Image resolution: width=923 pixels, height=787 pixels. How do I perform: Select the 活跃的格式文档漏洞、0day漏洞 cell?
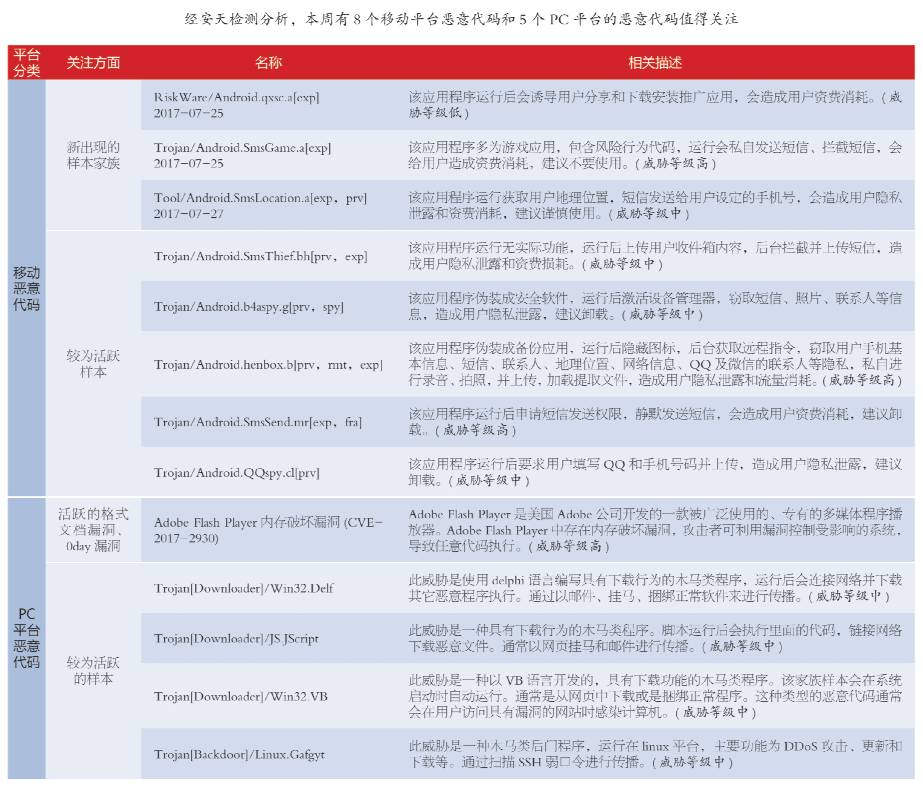pyautogui.click(x=93, y=529)
